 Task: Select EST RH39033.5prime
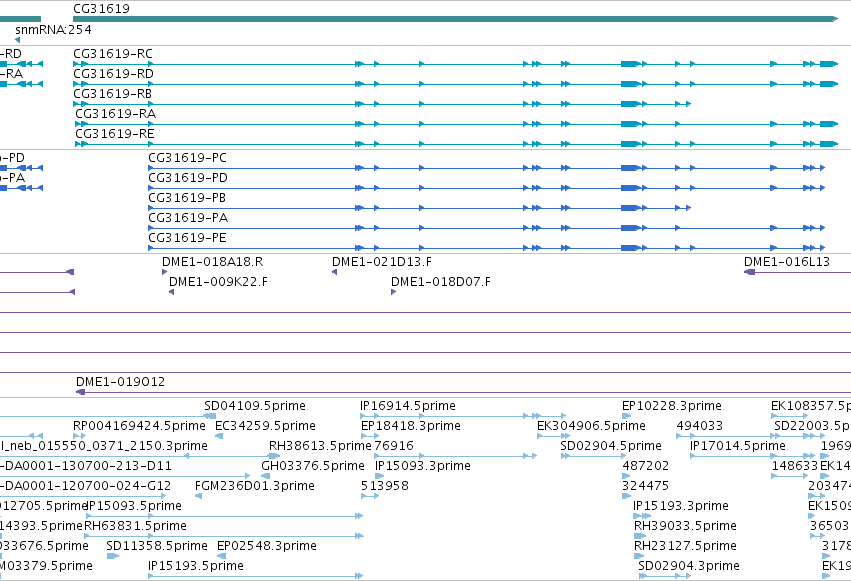click(685, 526)
